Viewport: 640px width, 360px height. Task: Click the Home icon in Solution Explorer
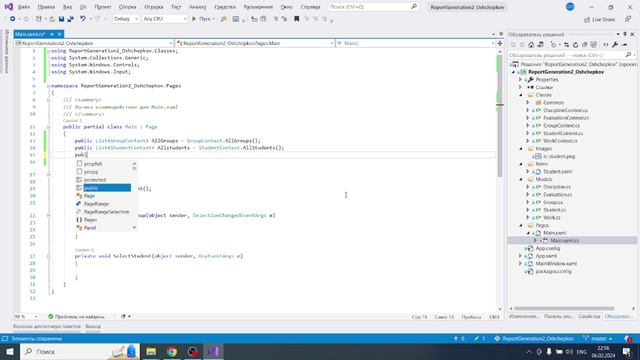tap(531, 45)
